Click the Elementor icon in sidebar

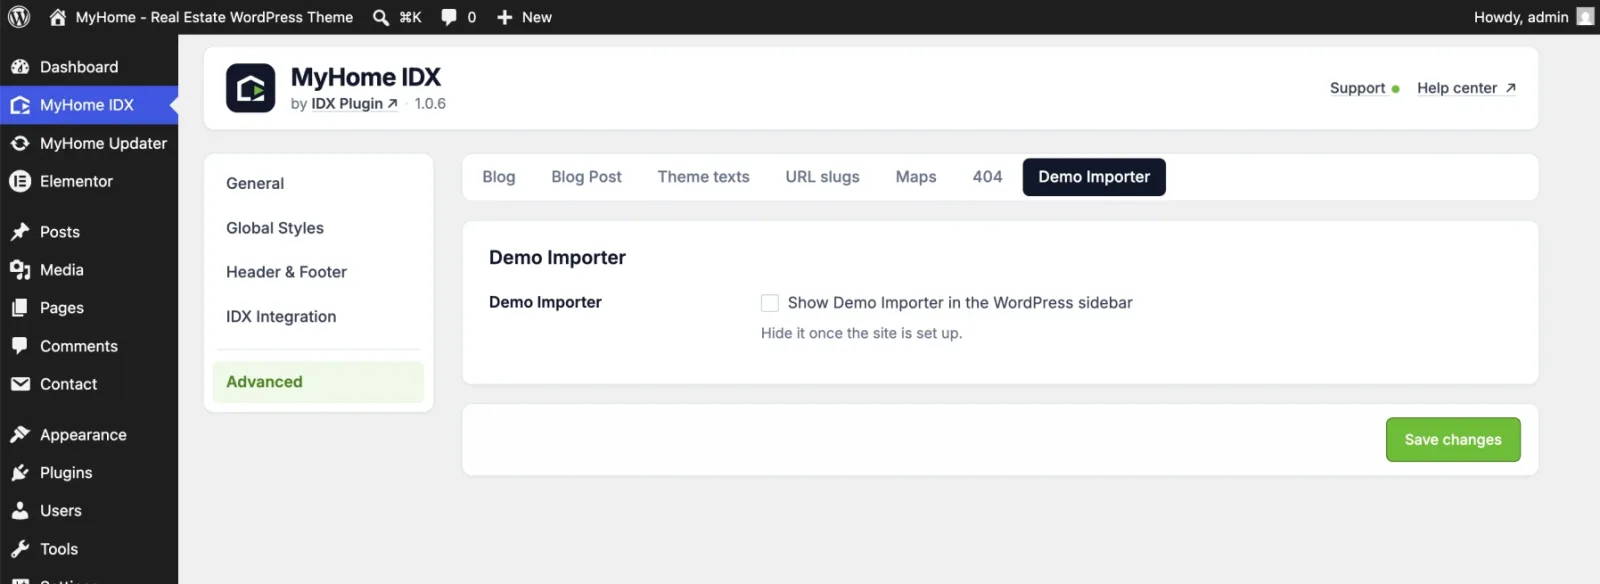20,181
